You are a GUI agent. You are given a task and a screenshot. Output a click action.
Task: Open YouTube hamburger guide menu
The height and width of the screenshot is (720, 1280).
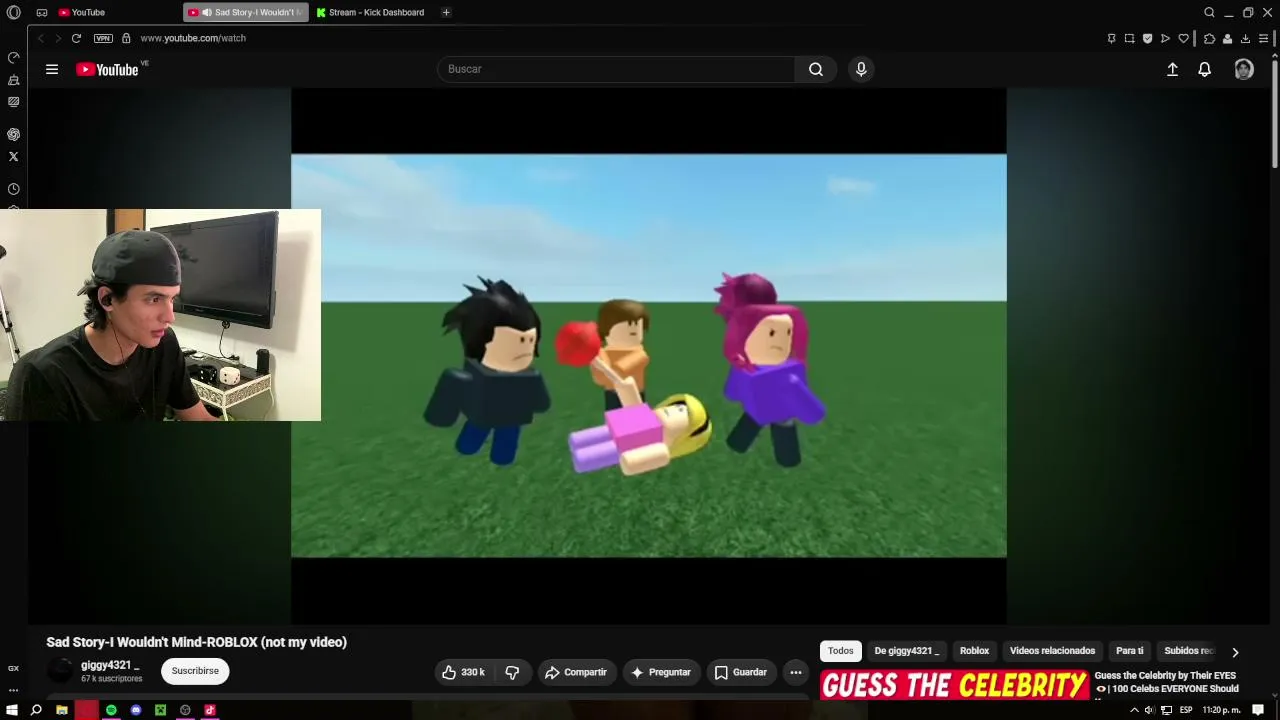(x=52, y=69)
